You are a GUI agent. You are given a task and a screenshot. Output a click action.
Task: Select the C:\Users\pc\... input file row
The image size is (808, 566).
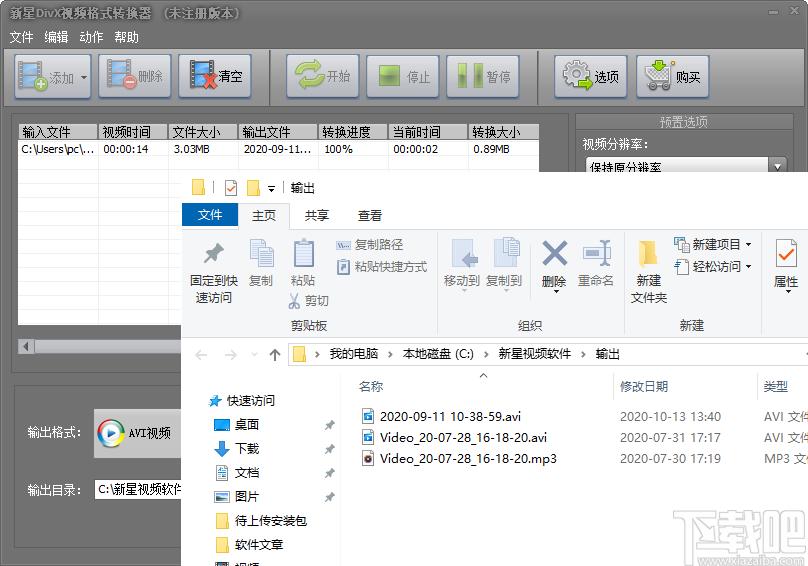point(278,149)
